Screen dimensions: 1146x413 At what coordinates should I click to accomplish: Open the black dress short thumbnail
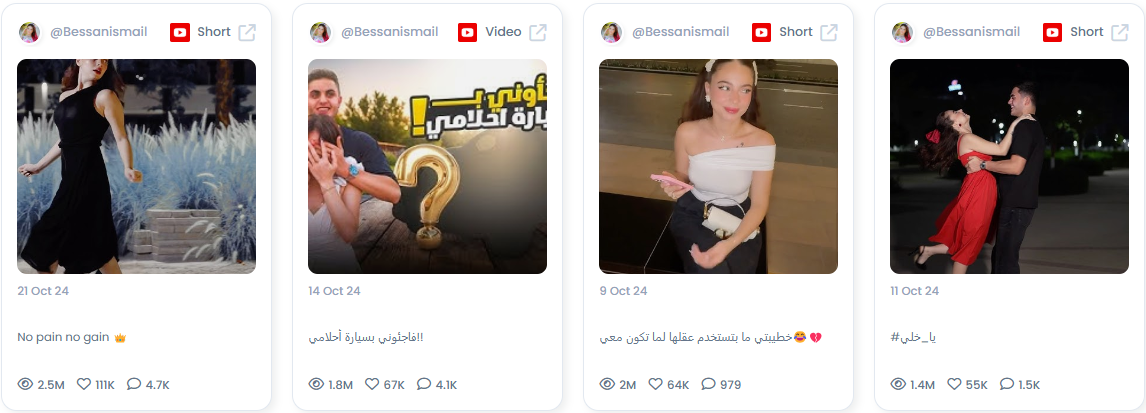(137, 167)
